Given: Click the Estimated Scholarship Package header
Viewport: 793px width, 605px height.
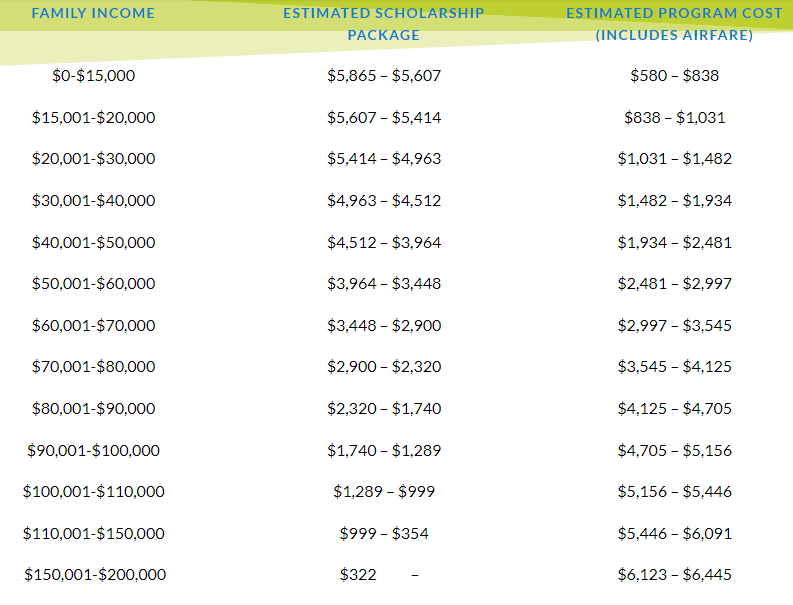Looking at the screenshot, I should point(384,24).
